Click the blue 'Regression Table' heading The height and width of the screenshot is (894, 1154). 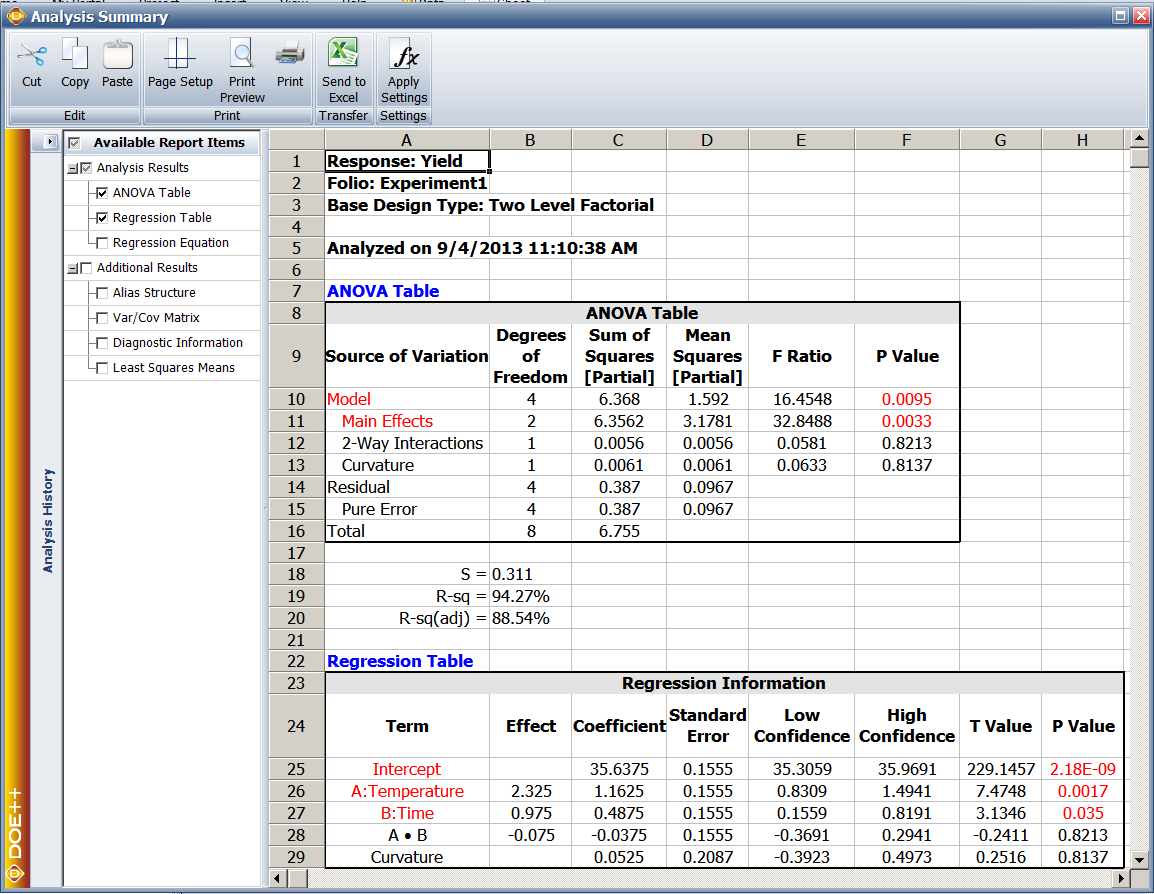(x=400, y=661)
